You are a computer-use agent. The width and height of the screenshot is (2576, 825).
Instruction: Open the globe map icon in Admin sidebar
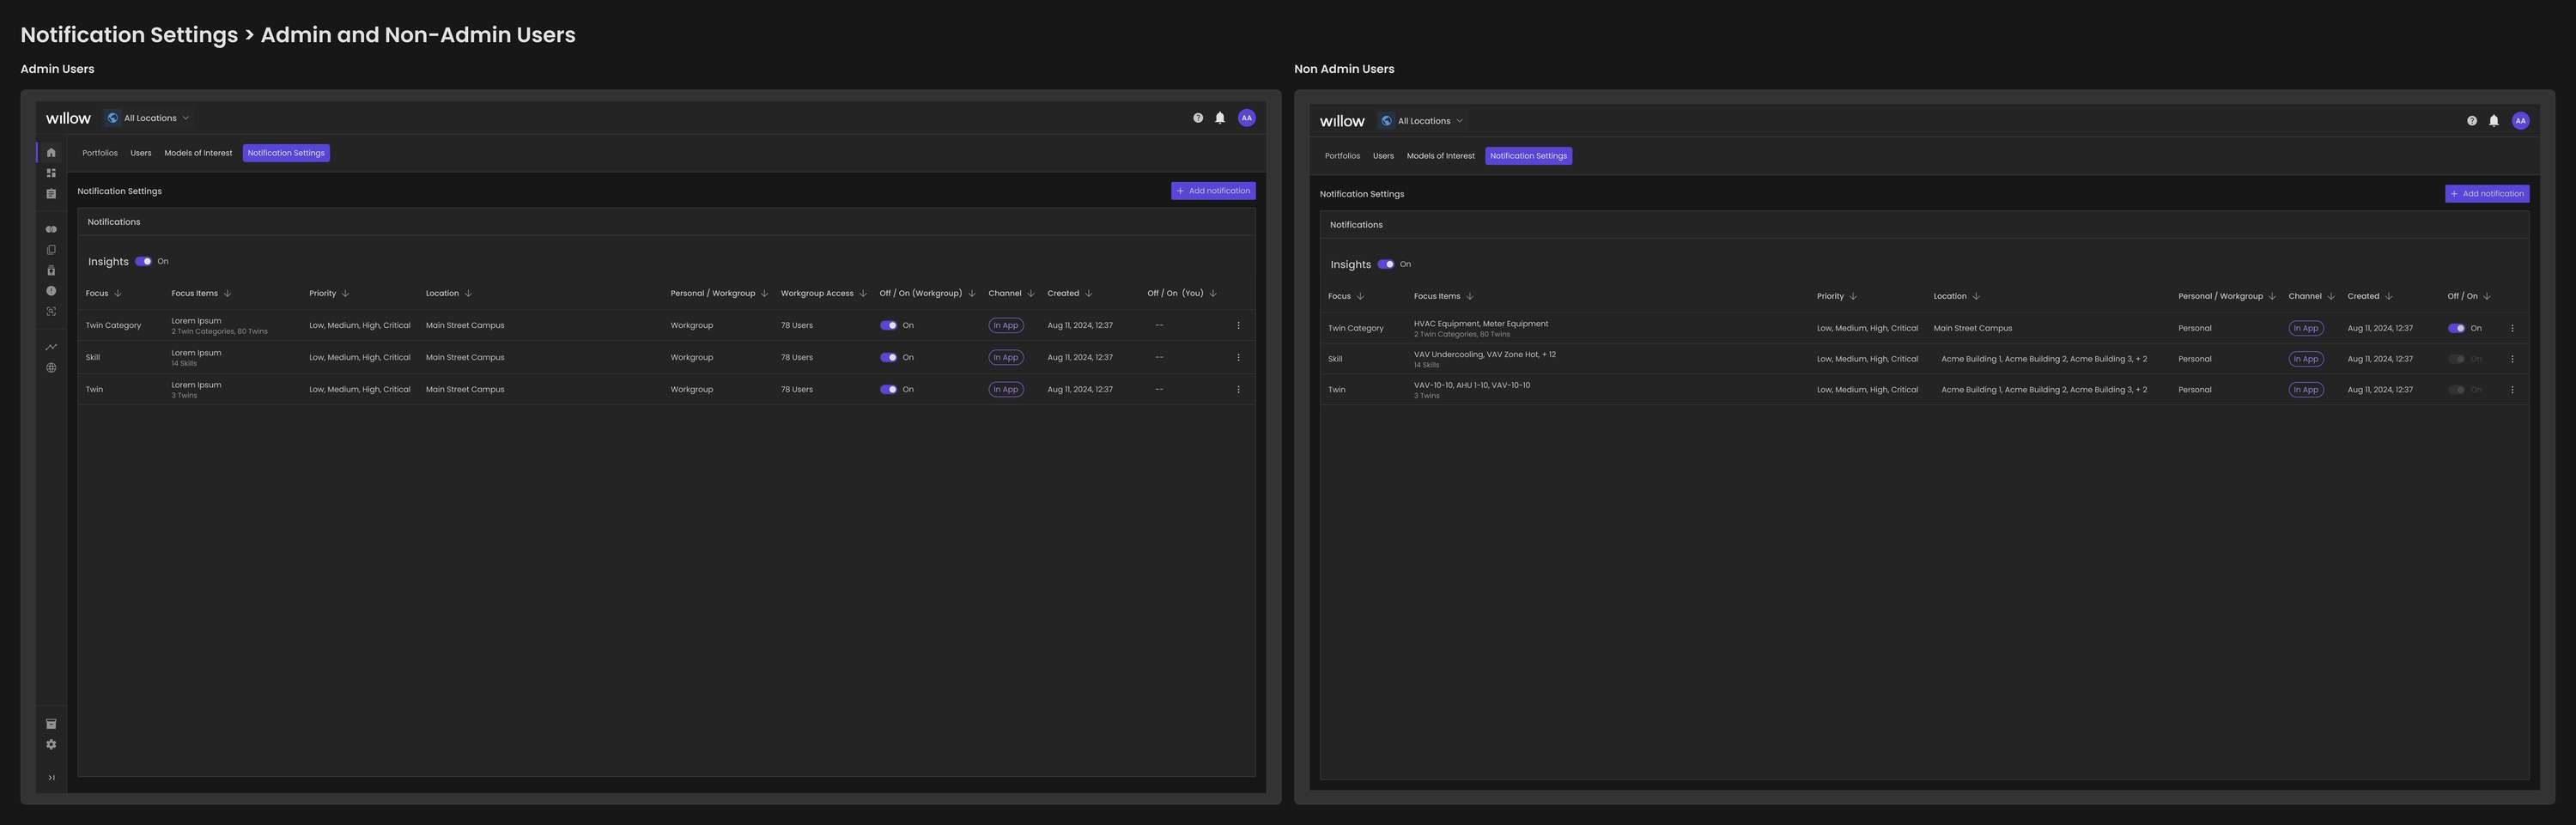(51, 368)
